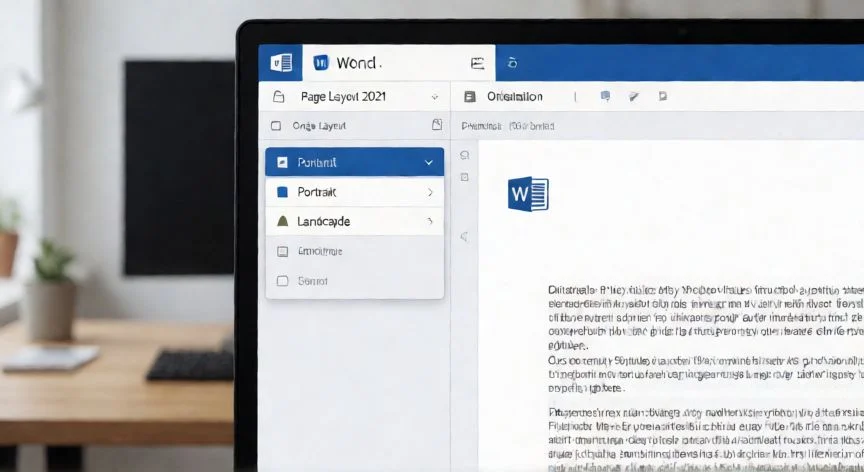The width and height of the screenshot is (864, 472).
Task: Select the Onge Layout label
Action: point(319,126)
